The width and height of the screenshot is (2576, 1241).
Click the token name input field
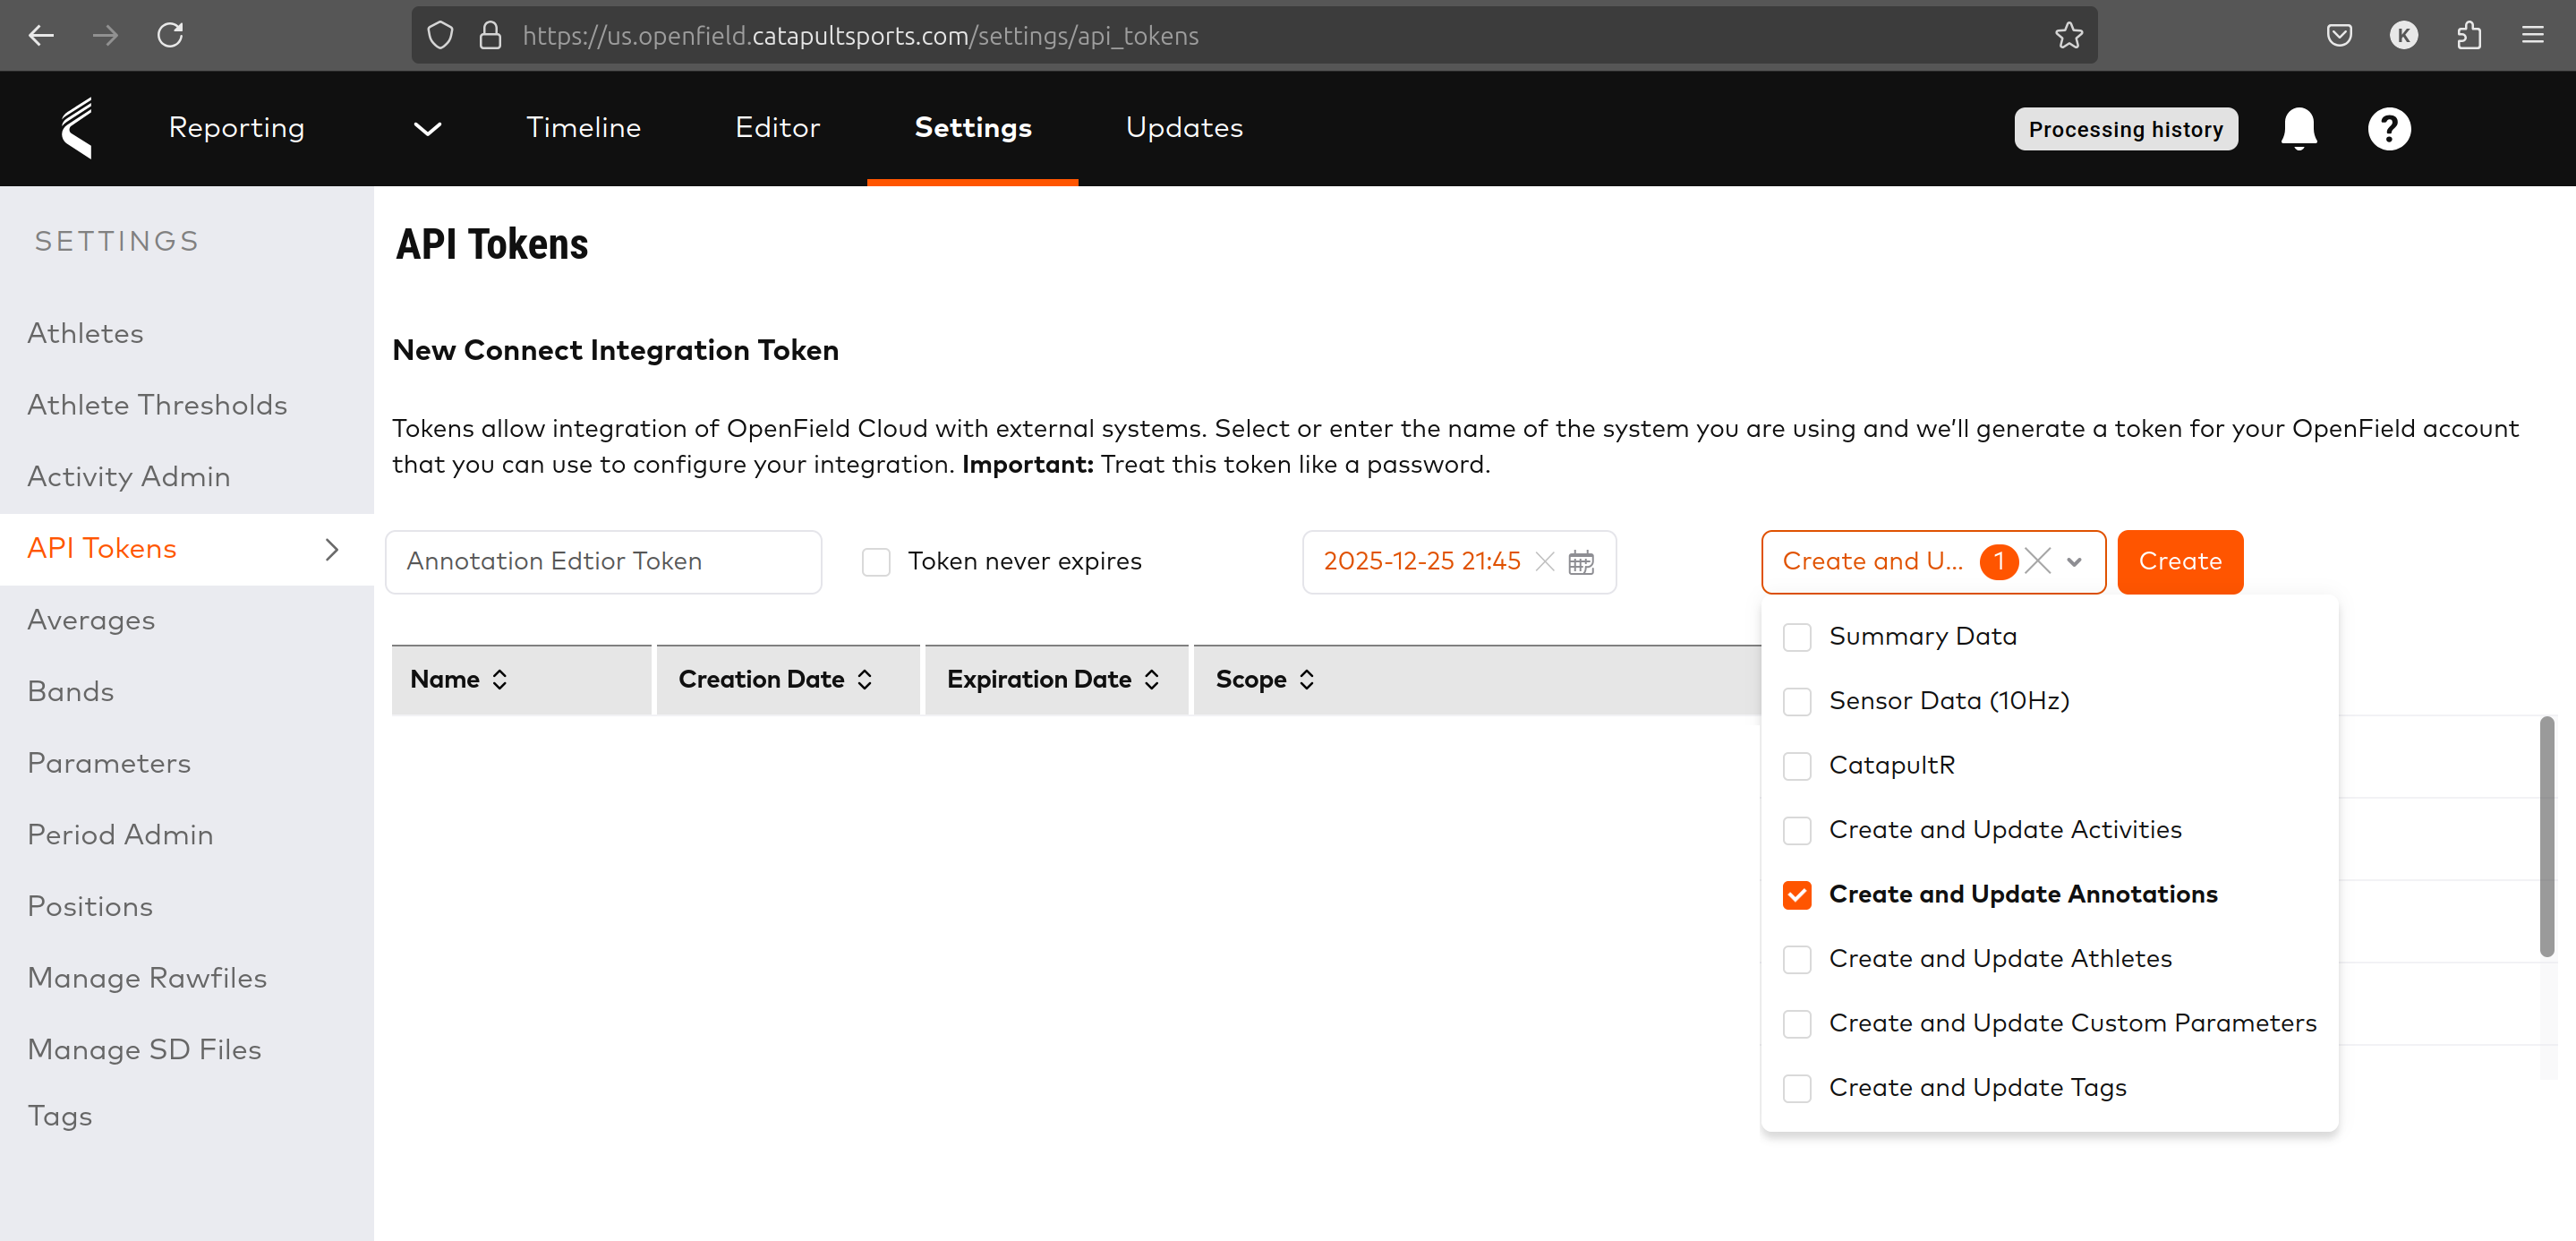(604, 562)
